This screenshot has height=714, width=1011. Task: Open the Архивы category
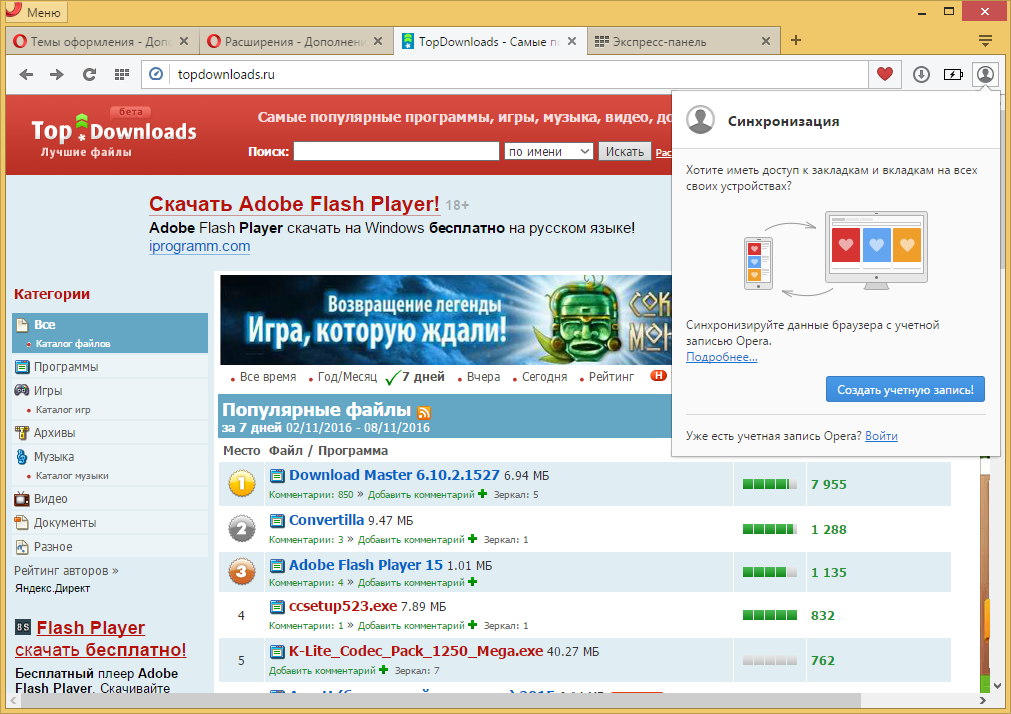coord(54,433)
